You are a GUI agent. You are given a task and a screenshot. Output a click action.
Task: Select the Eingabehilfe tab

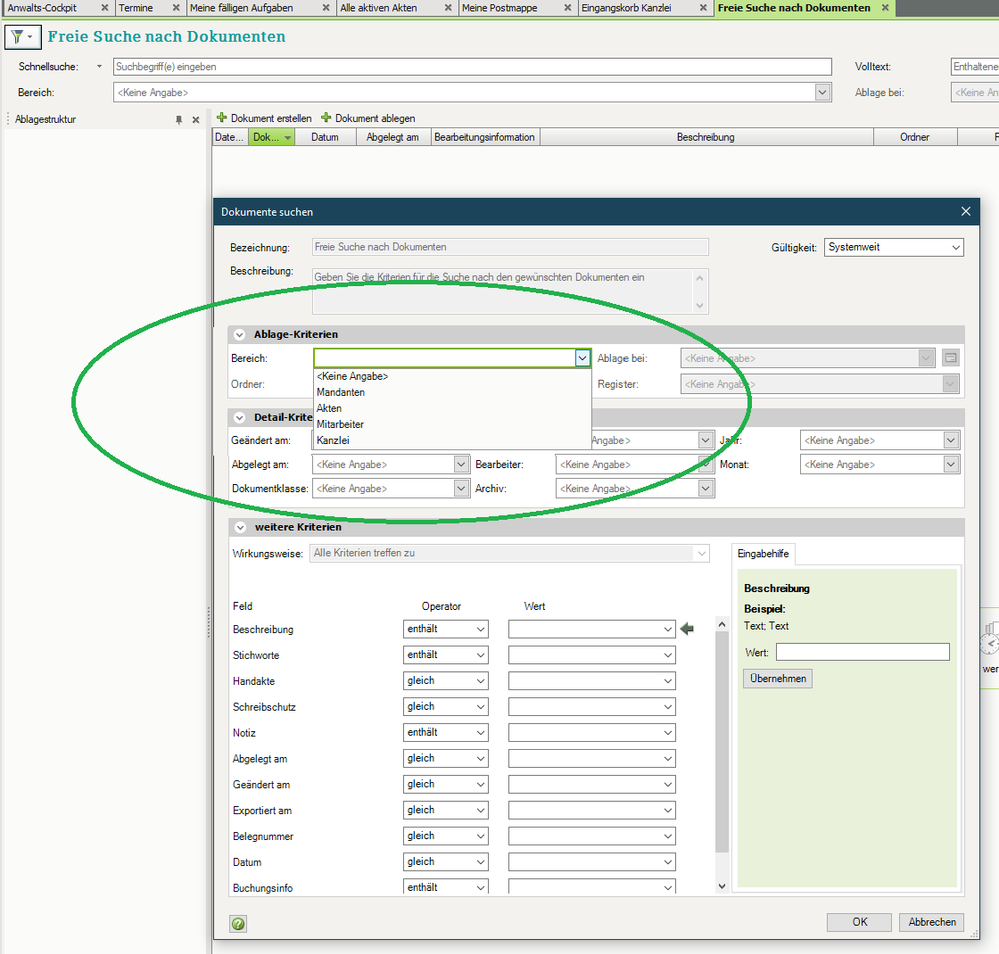tap(763, 554)
